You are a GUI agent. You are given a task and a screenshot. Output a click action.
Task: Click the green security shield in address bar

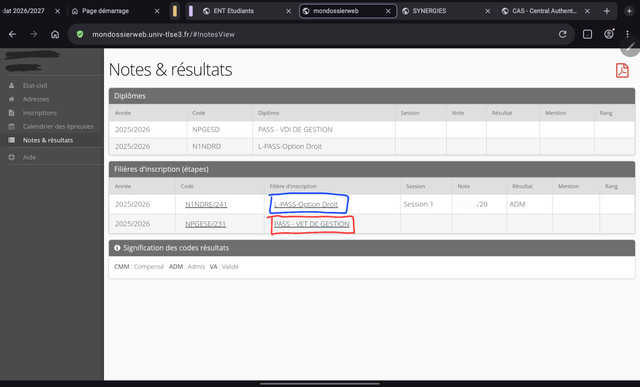[x=80, y=34]
